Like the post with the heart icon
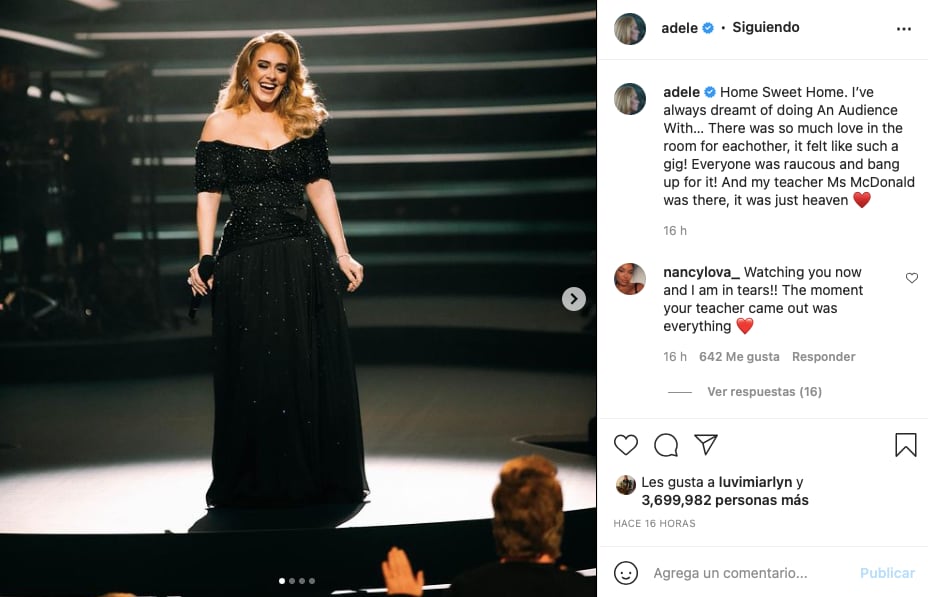The width and height of the screenshot is (928, 597). 626,444
